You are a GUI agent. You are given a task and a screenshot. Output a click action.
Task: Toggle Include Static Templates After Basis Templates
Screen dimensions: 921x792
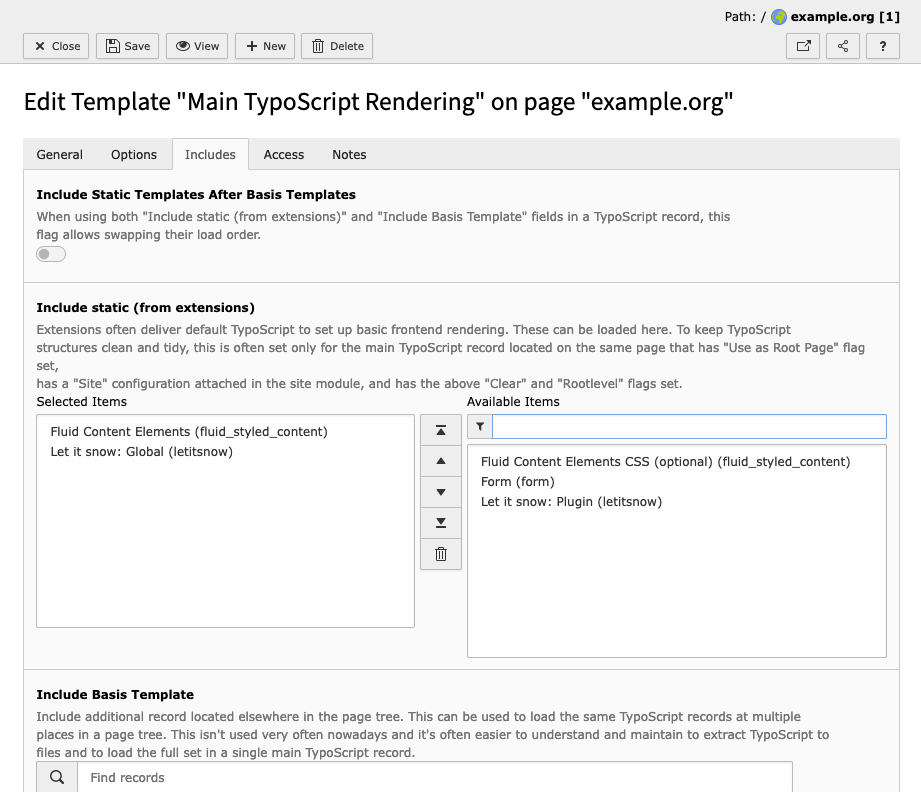coord(51,254)
